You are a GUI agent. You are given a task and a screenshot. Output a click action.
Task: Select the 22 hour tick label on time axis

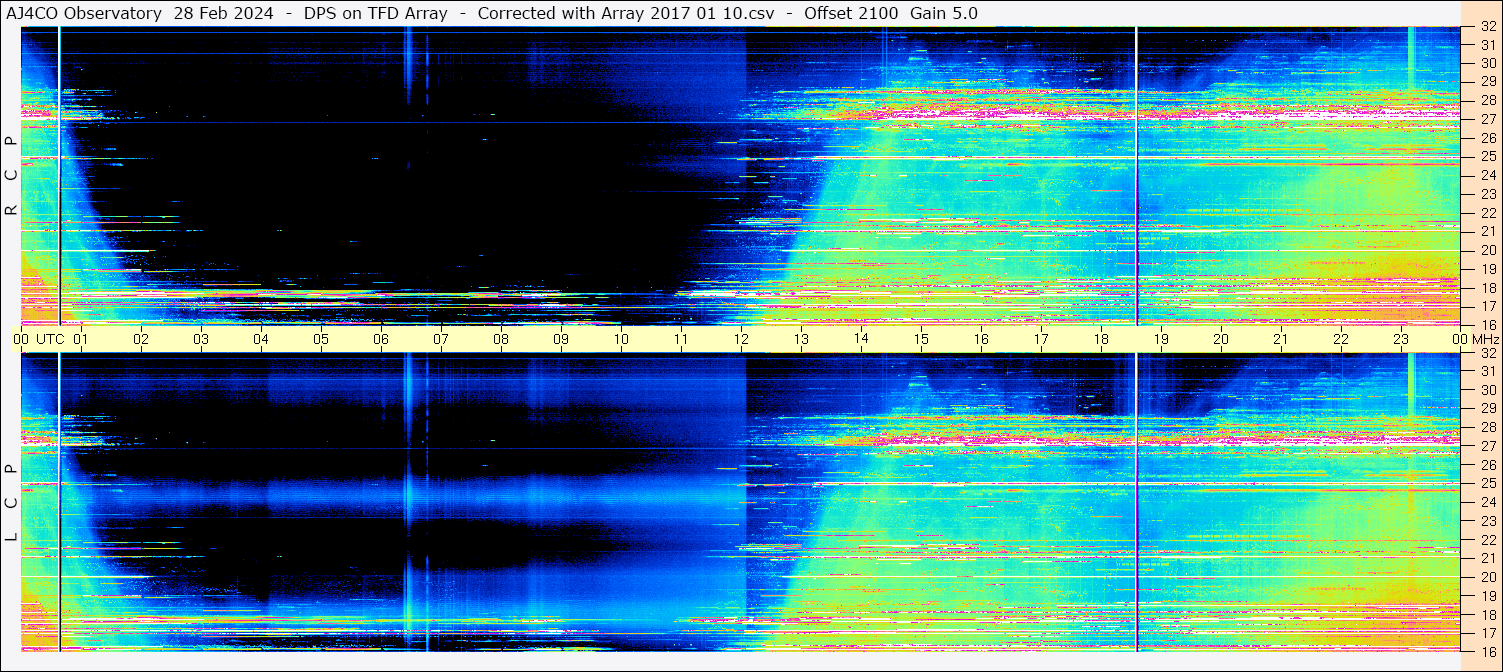1341,339
